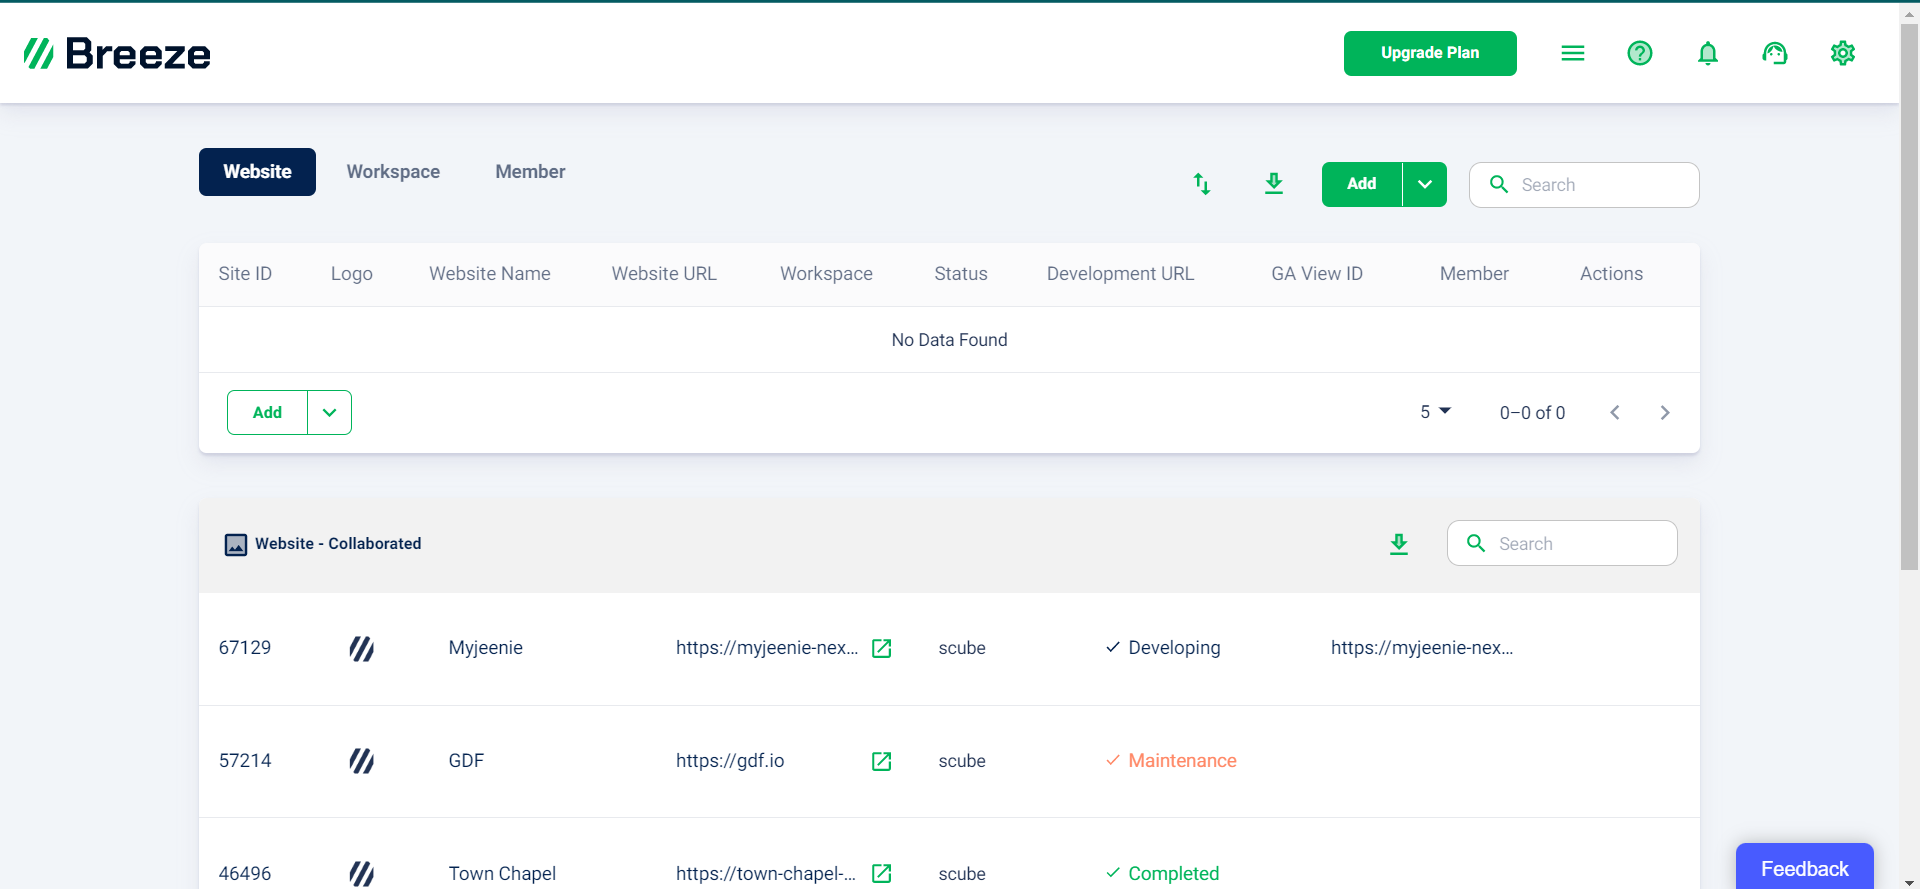Sort by the Site ID column header
Image resolution: width=1920 pixels, height=889 pixels.
click(x=245, y=274)
